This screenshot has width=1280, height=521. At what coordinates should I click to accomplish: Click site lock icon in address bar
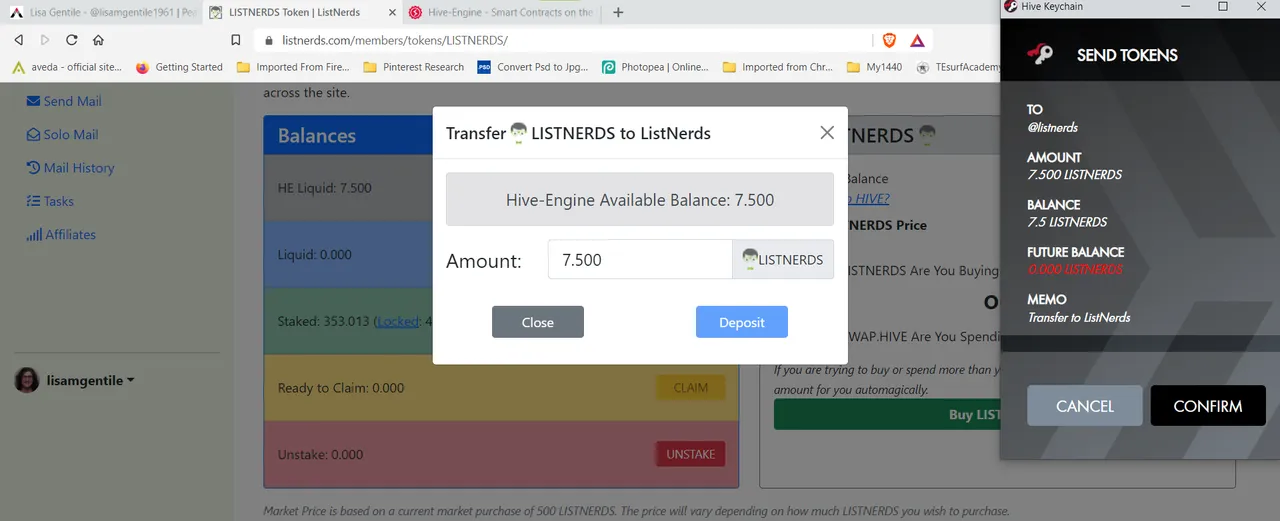pos(268,40)
